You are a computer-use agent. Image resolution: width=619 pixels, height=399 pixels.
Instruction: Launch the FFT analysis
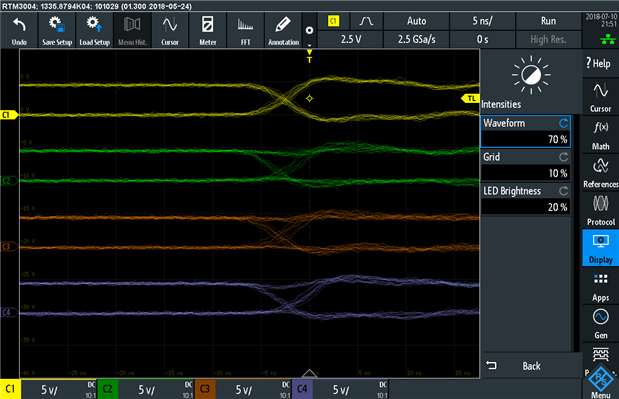point(246,30)
